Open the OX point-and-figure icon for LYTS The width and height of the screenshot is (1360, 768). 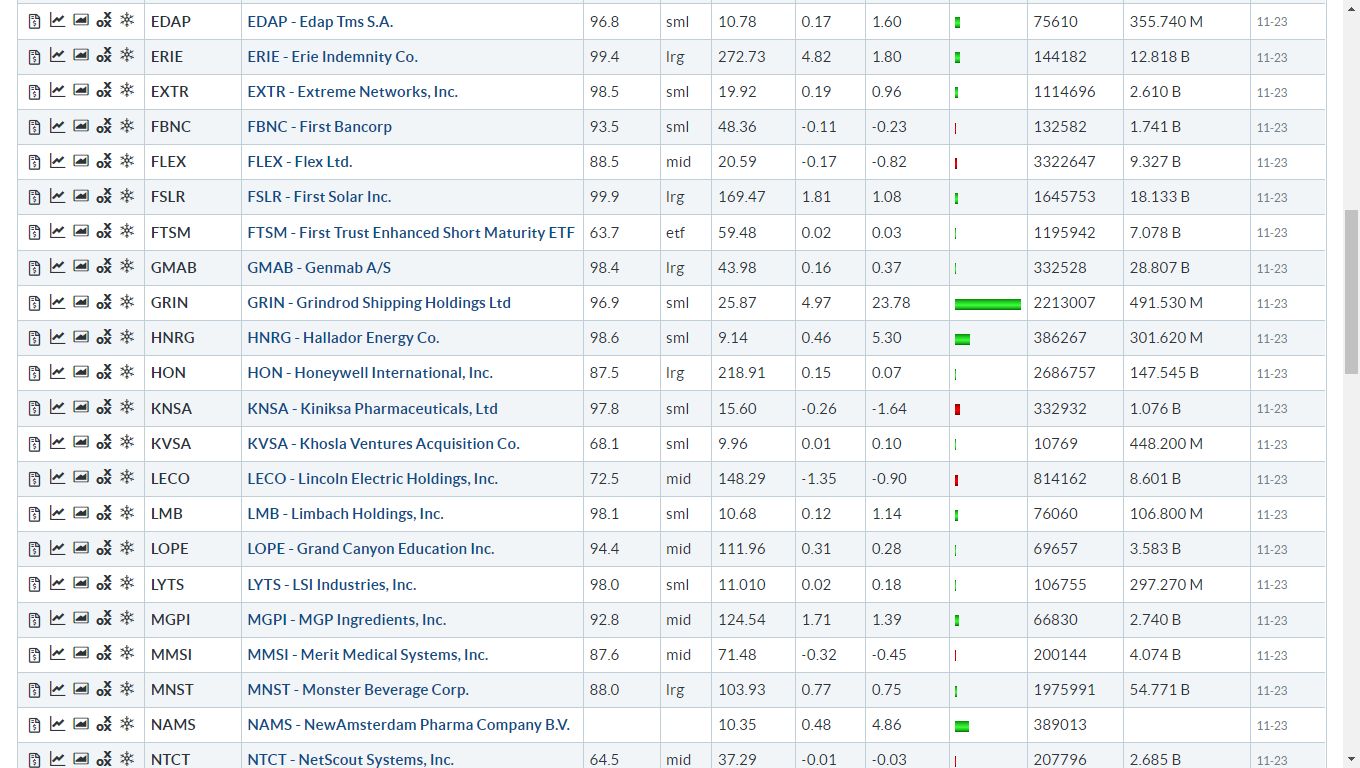pos(104,584)
